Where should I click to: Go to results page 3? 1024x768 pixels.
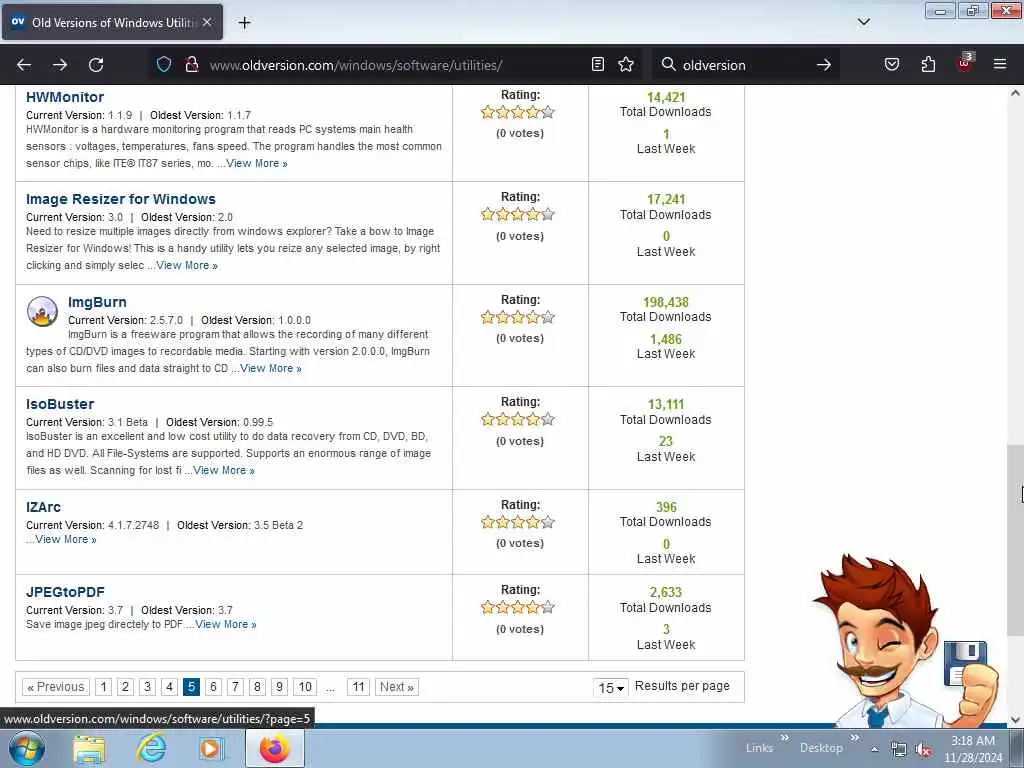pos(148,687)
